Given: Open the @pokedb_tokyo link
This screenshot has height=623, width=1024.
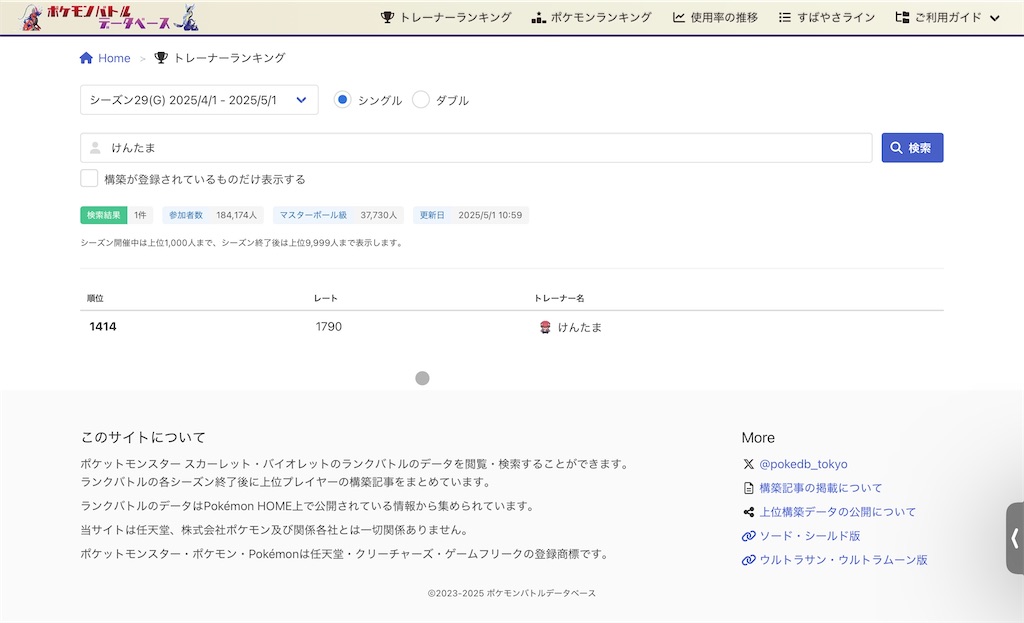Looking at the screenshot, I should (x=803, y=464).
